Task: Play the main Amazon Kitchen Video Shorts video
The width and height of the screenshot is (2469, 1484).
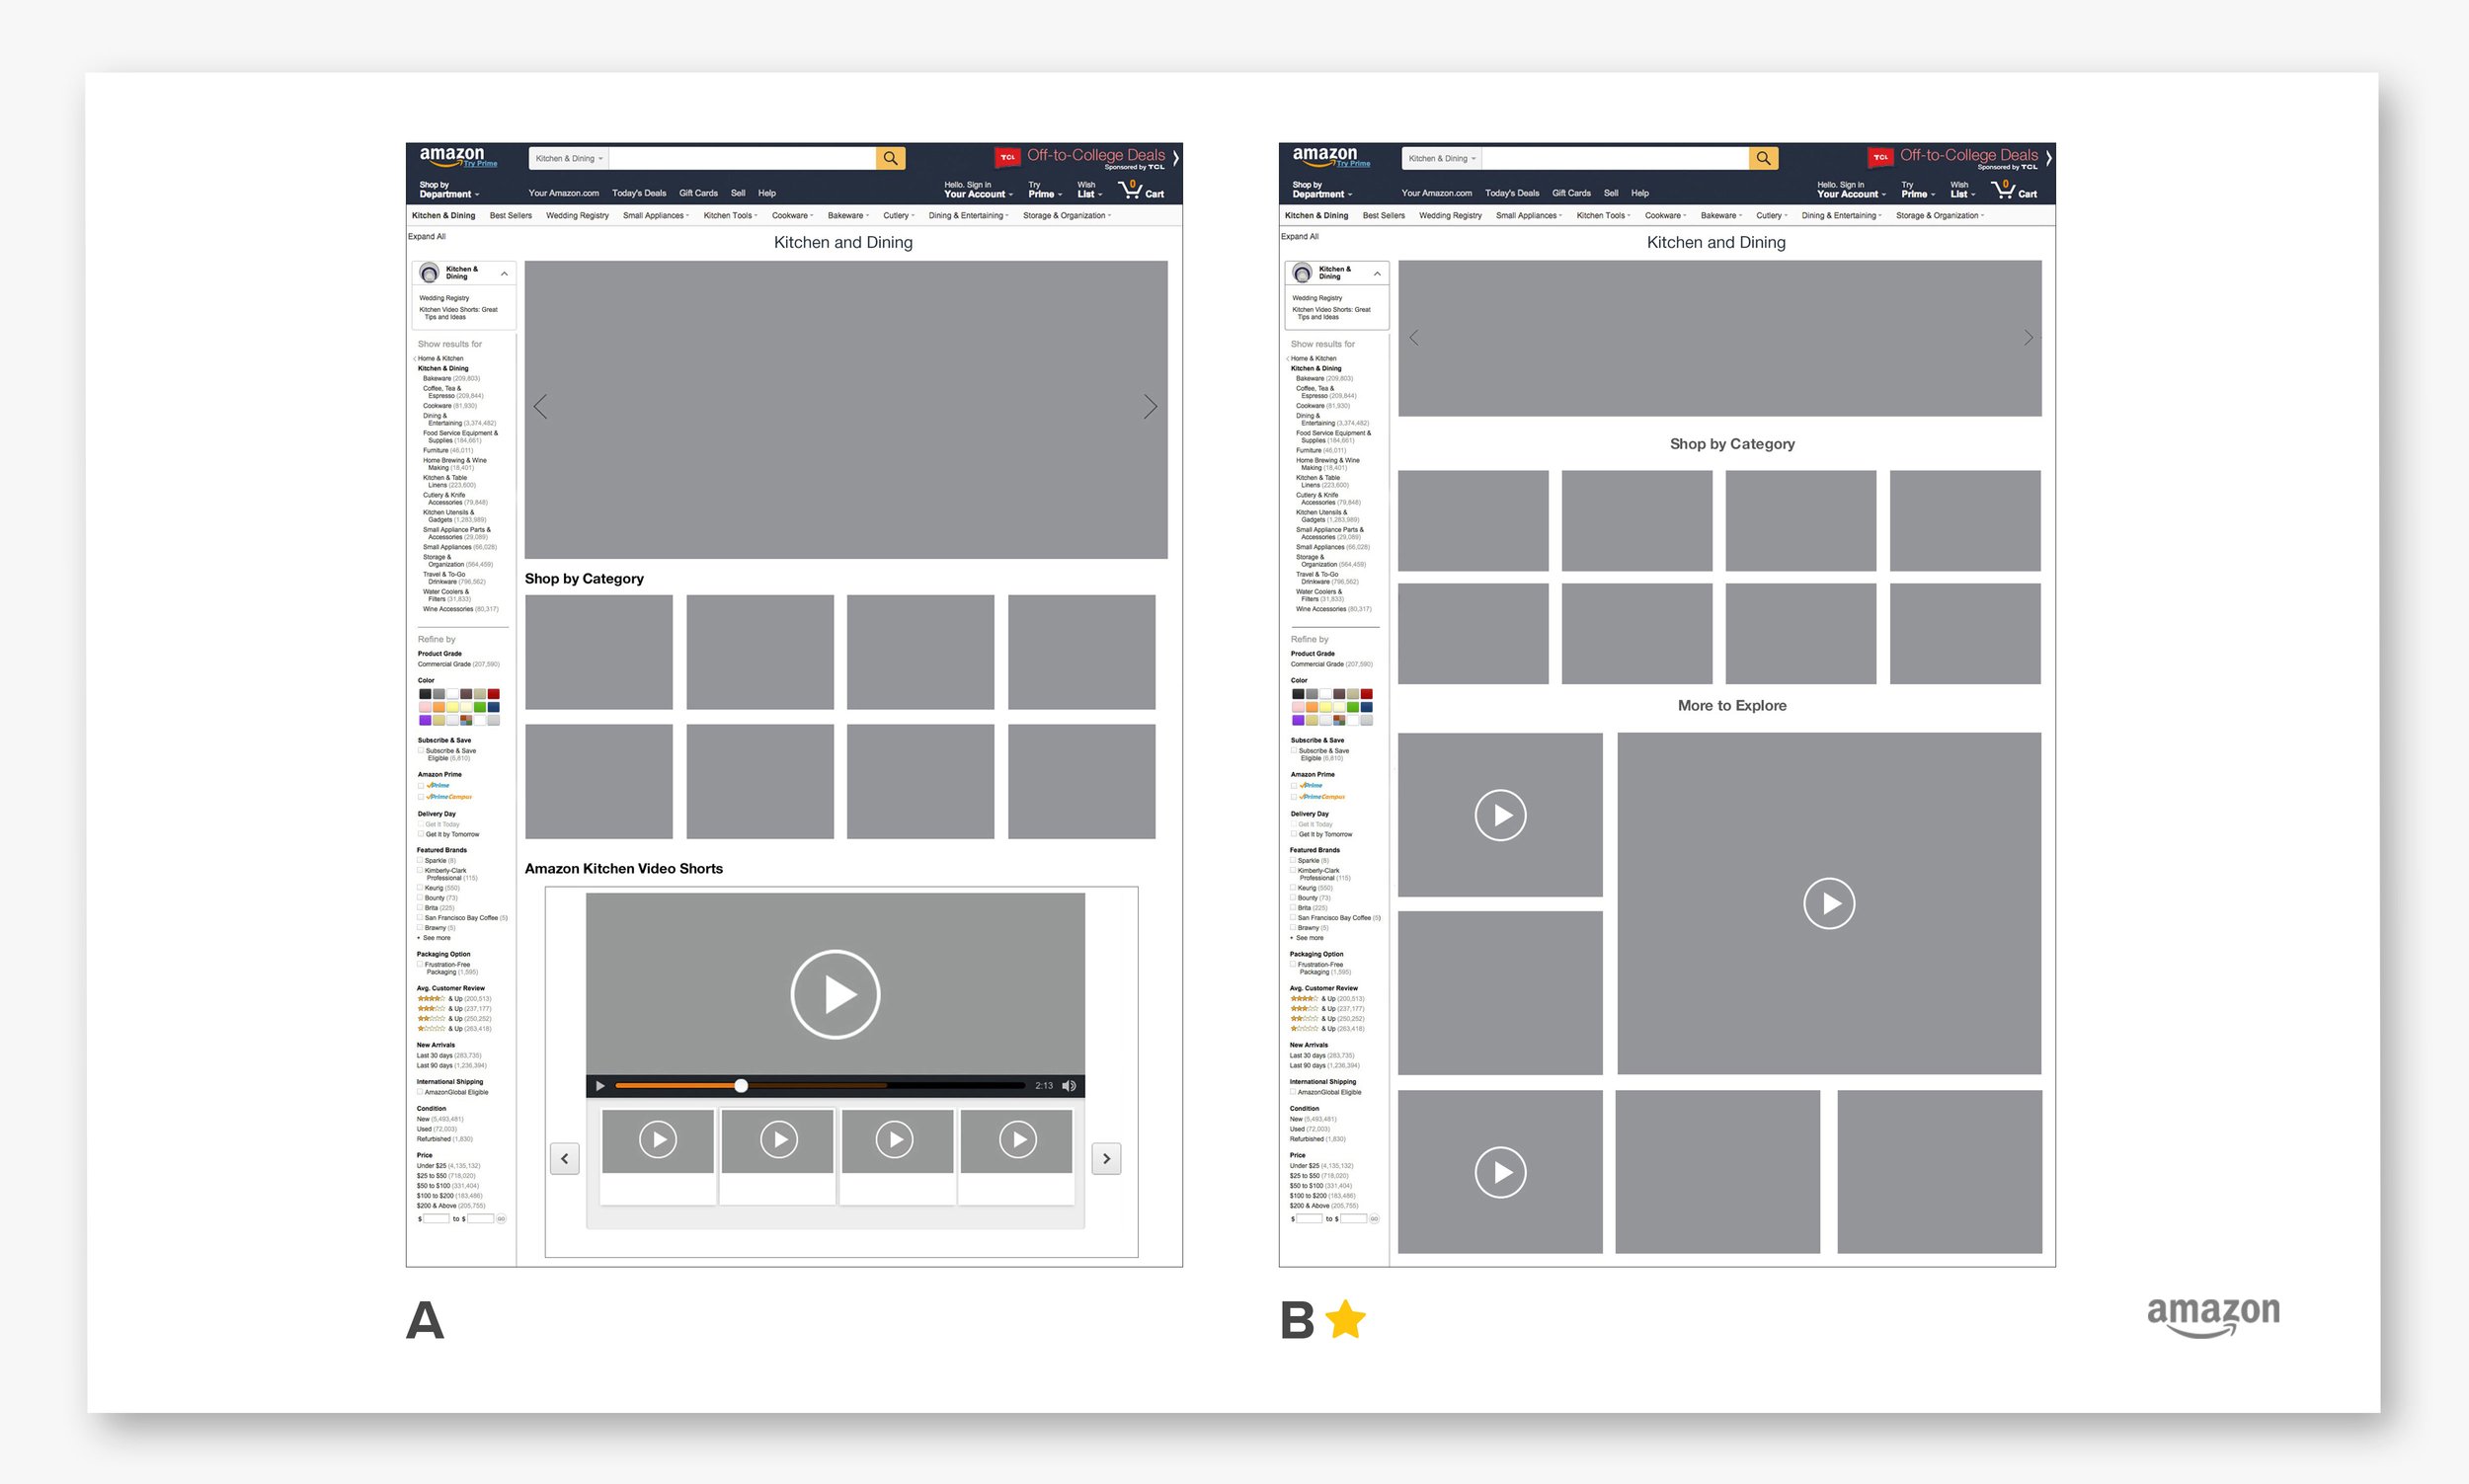Action: tap(835, 993)
